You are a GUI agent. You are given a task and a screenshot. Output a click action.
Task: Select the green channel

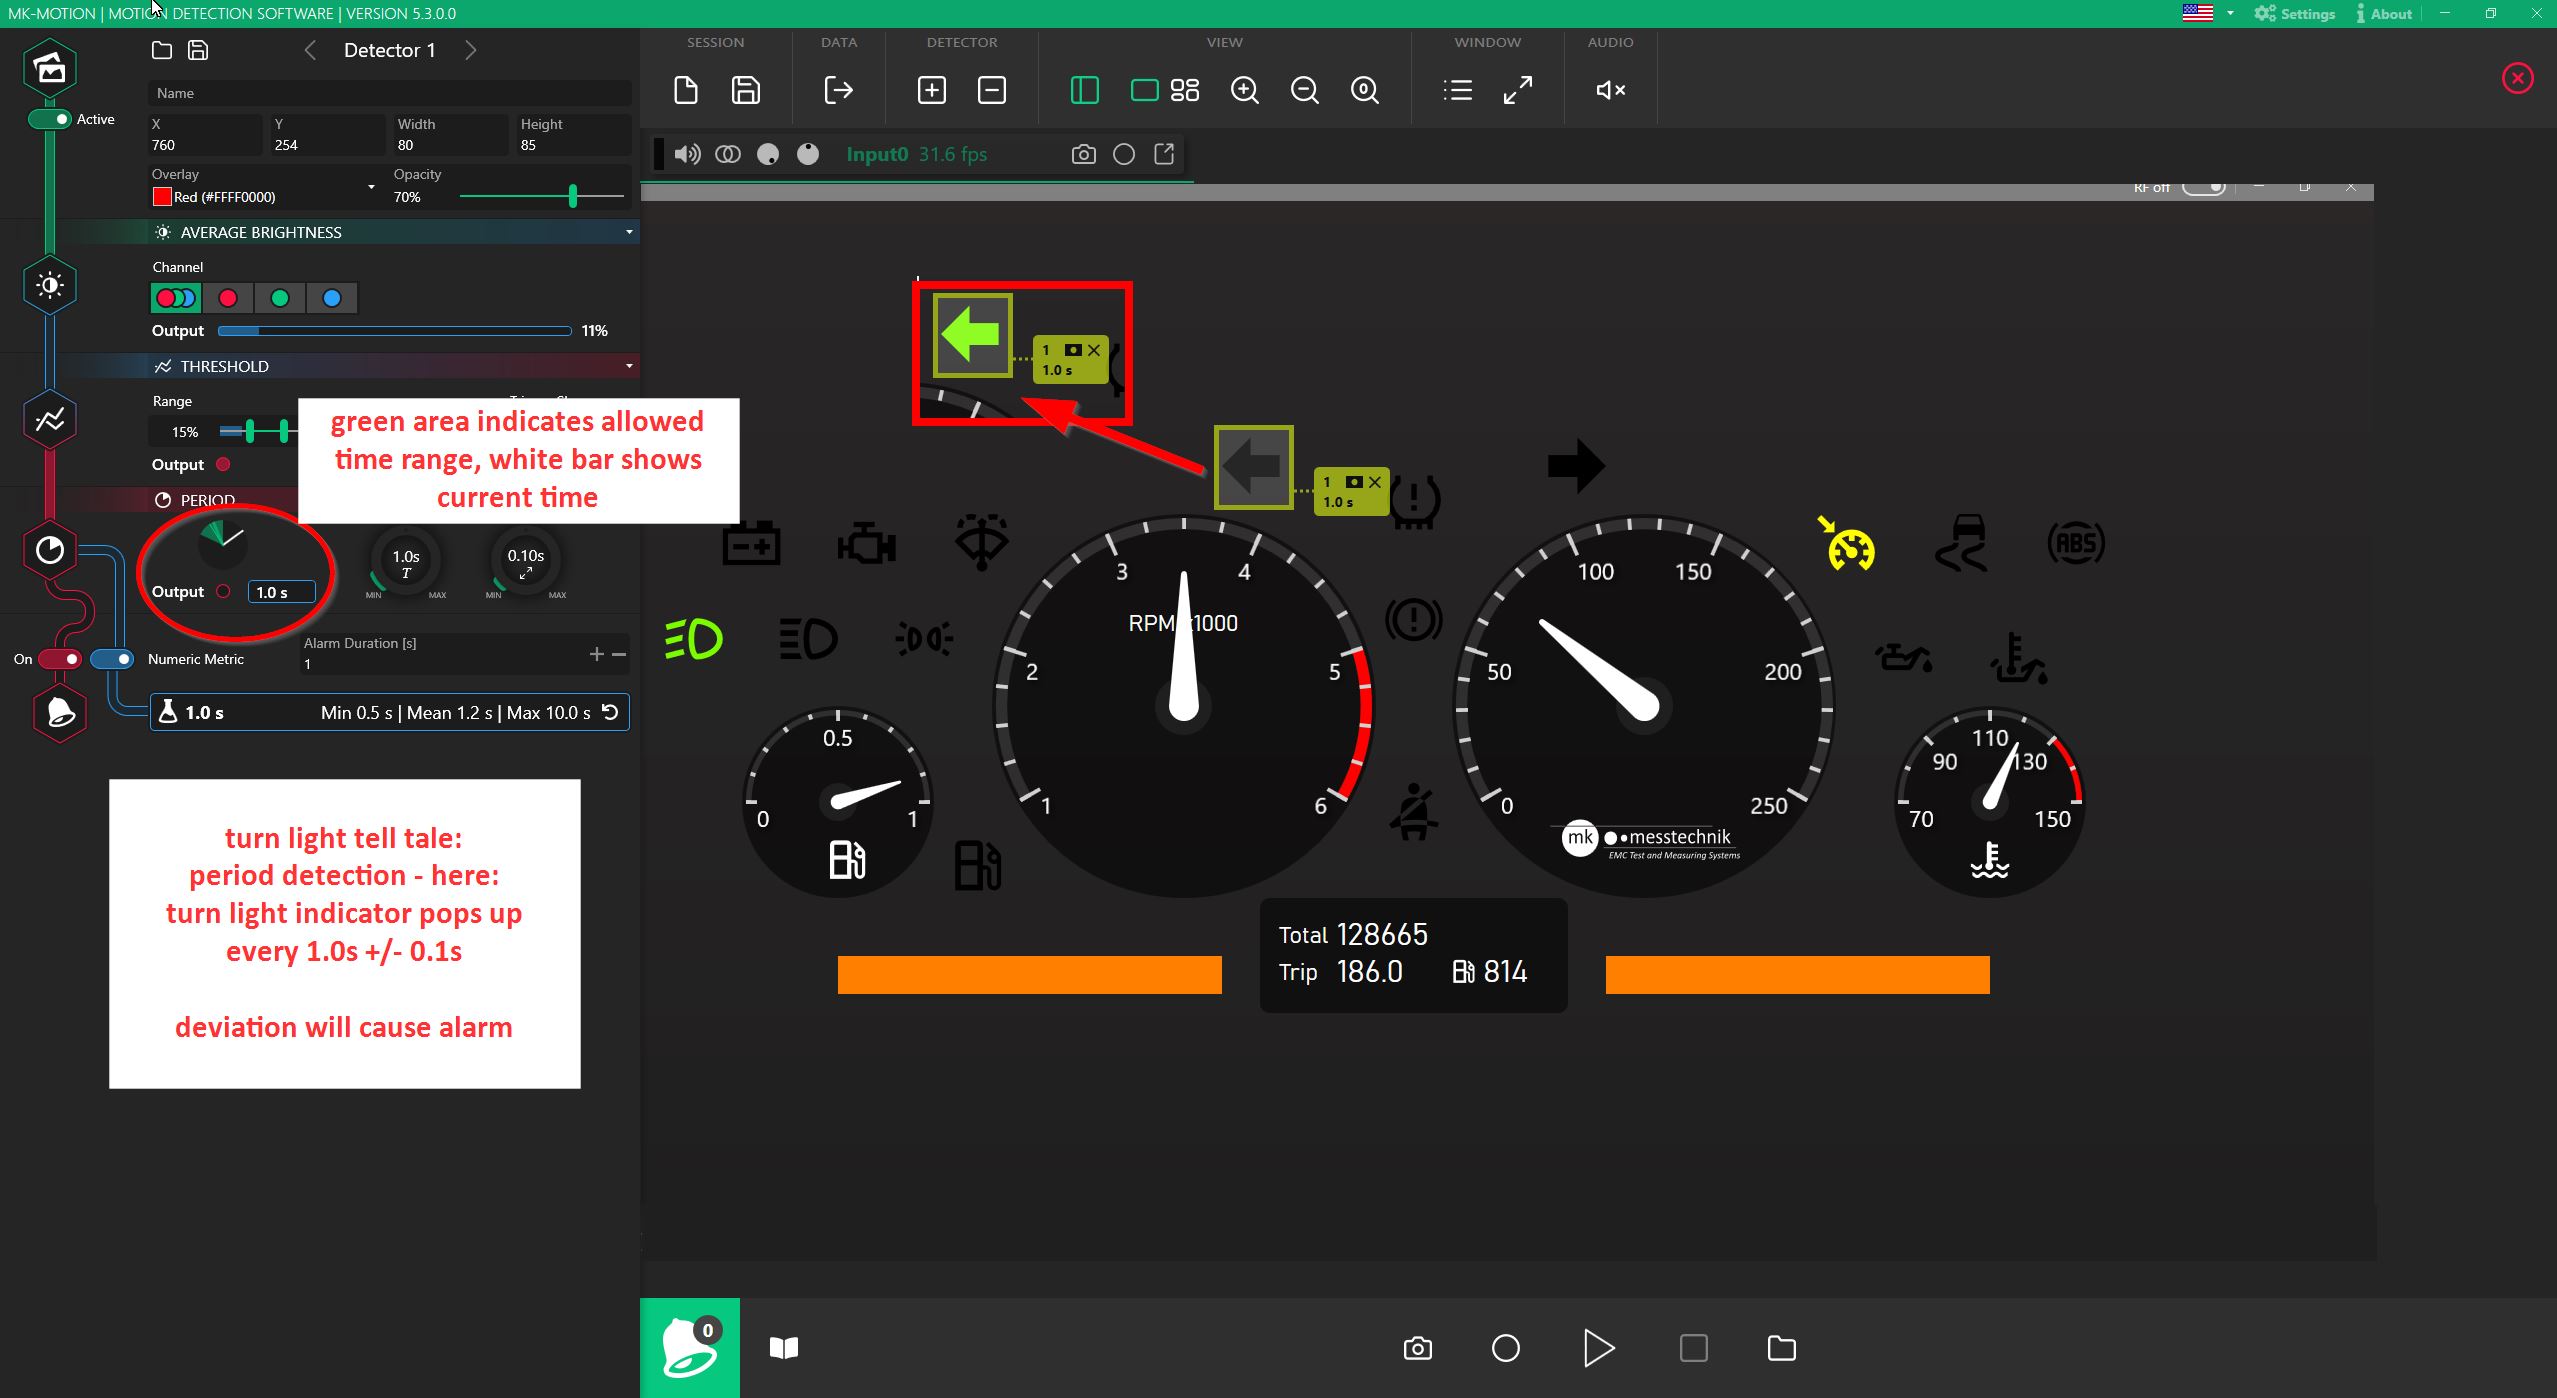[x=280, y=298]
